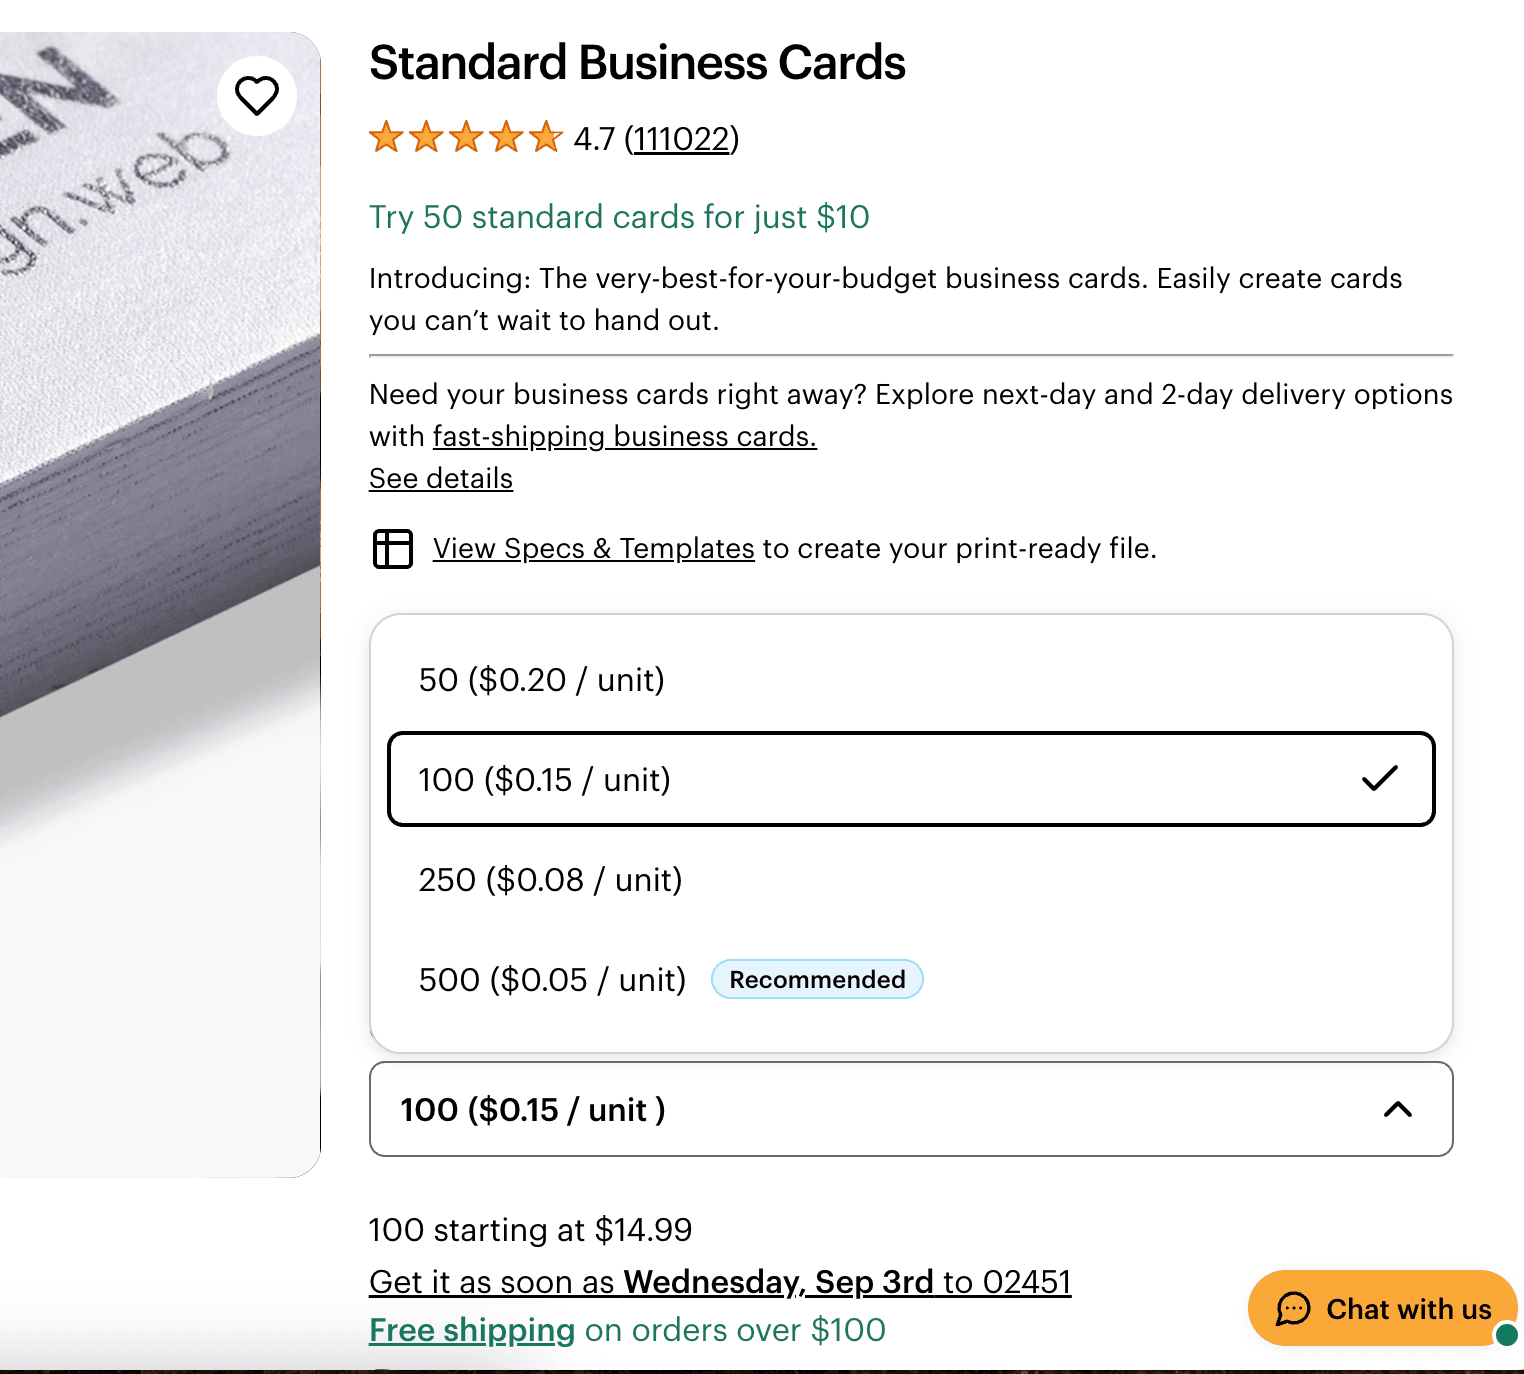Click the Specs & Templates grid icon
The width and height of the screenshot is (1524, 1374).
click(x=393, y=549)
